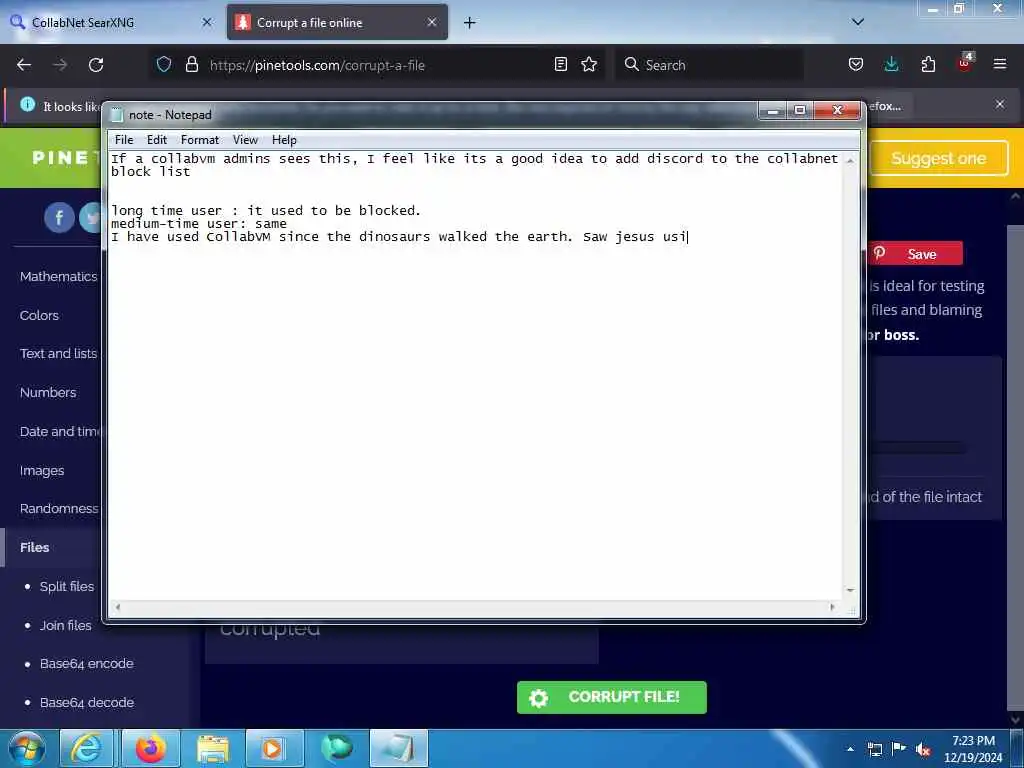This screenshot has width=1024, height=768.
Task: Open the Notepad View menu
Action: pos(246,140)
